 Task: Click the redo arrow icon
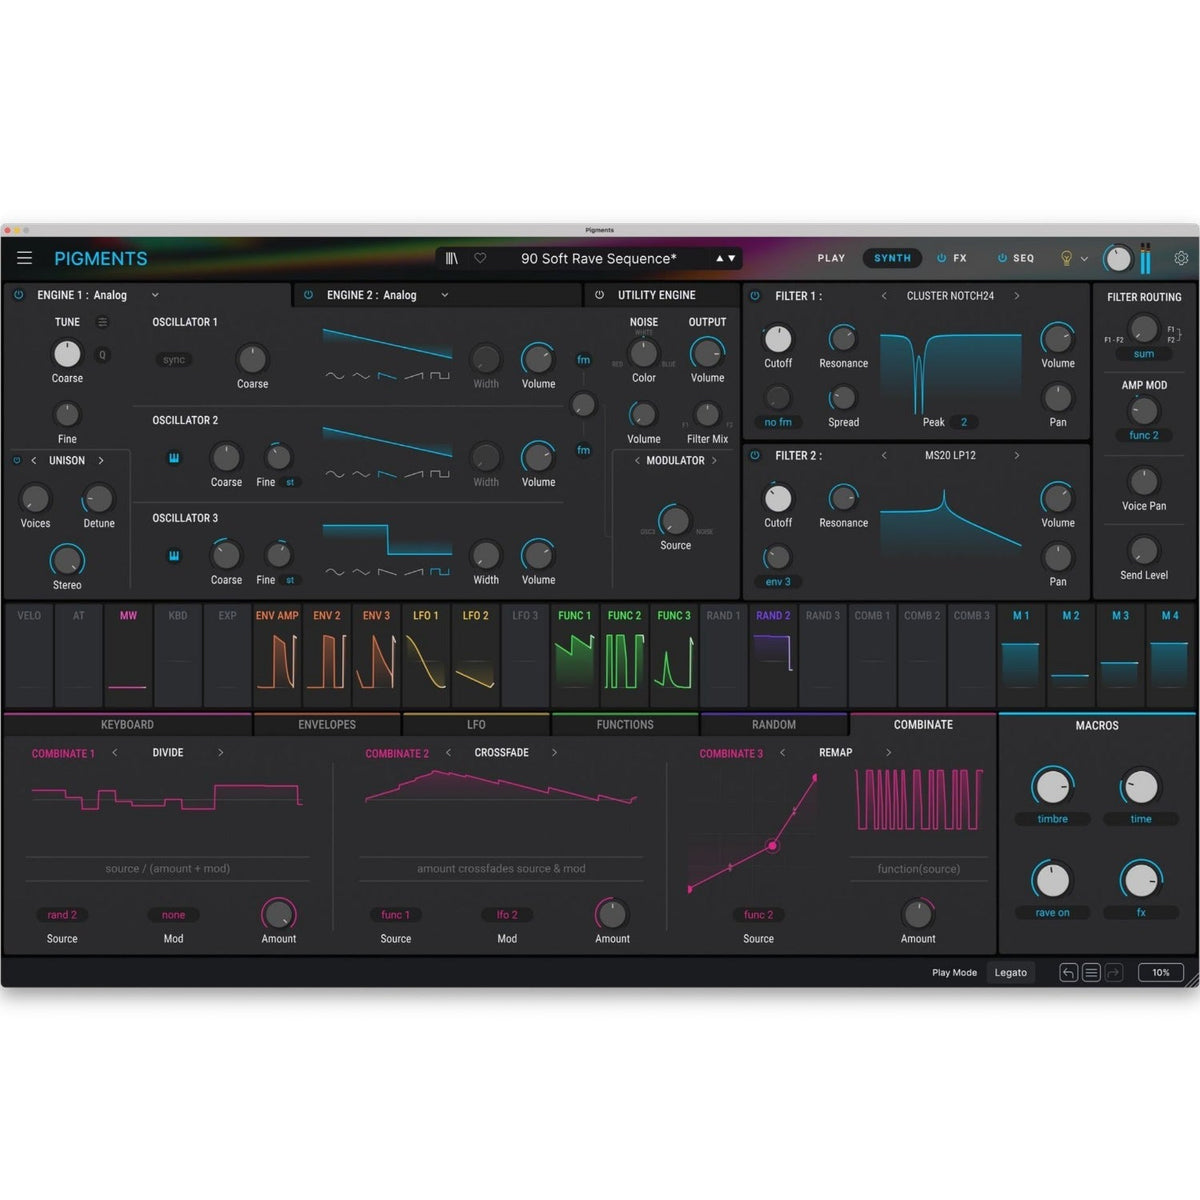1114,972
